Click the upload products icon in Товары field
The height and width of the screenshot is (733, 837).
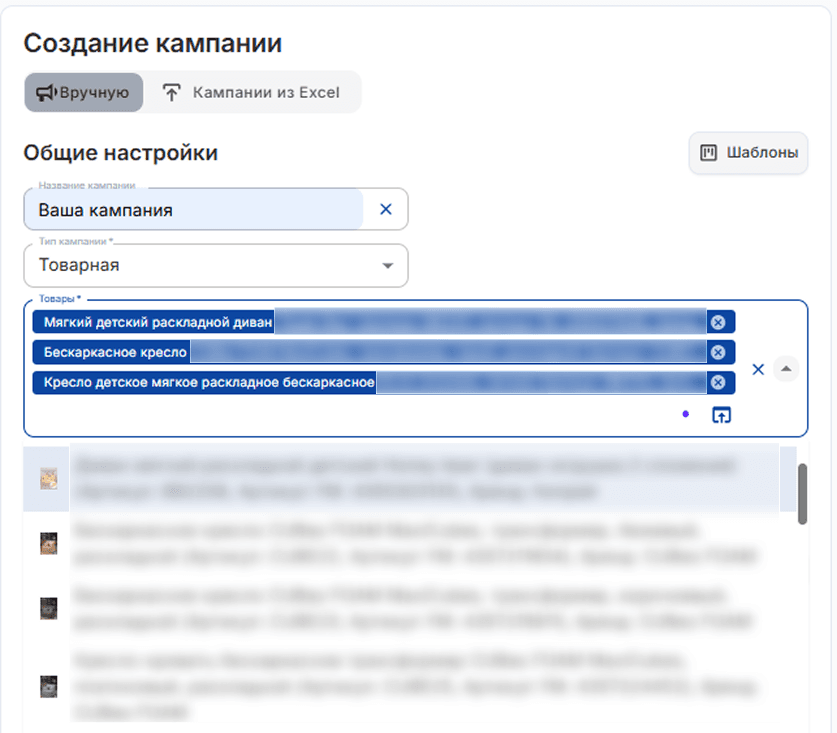point(722,415)
